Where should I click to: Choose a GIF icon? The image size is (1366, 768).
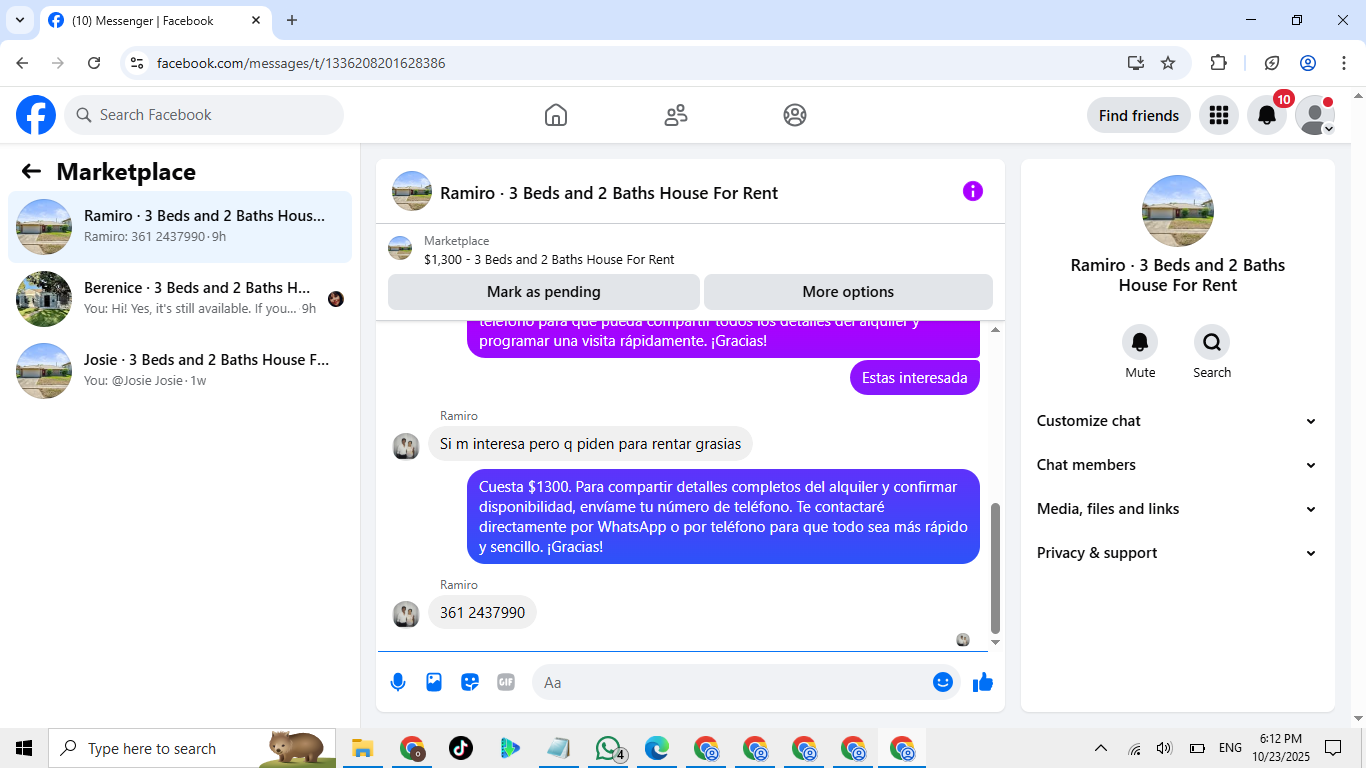506,682
